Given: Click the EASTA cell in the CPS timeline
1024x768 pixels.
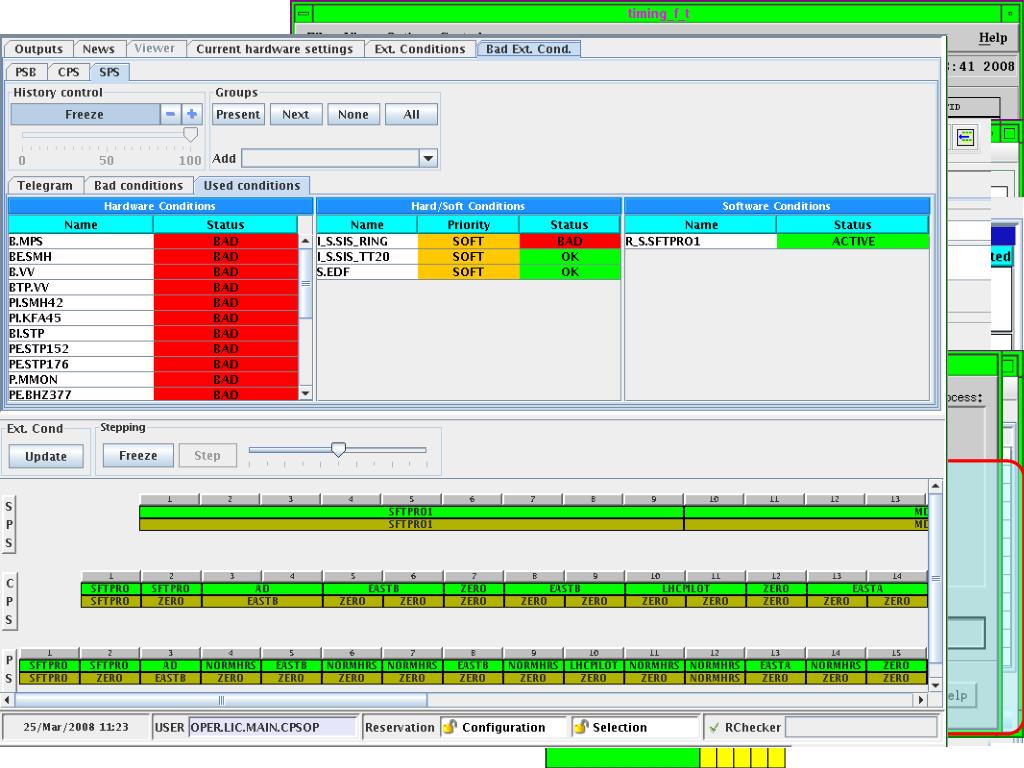Looking at the screenshot, I should pyautogui.click(x=867, y=588).
